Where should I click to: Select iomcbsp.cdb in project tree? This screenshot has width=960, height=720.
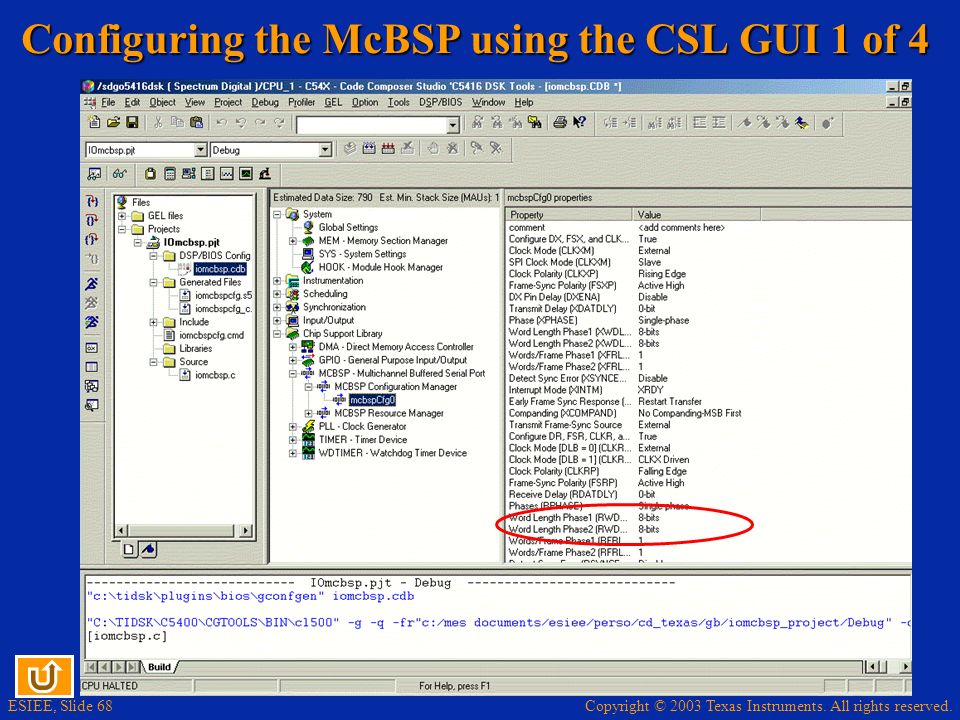click(x=220, y=269)
